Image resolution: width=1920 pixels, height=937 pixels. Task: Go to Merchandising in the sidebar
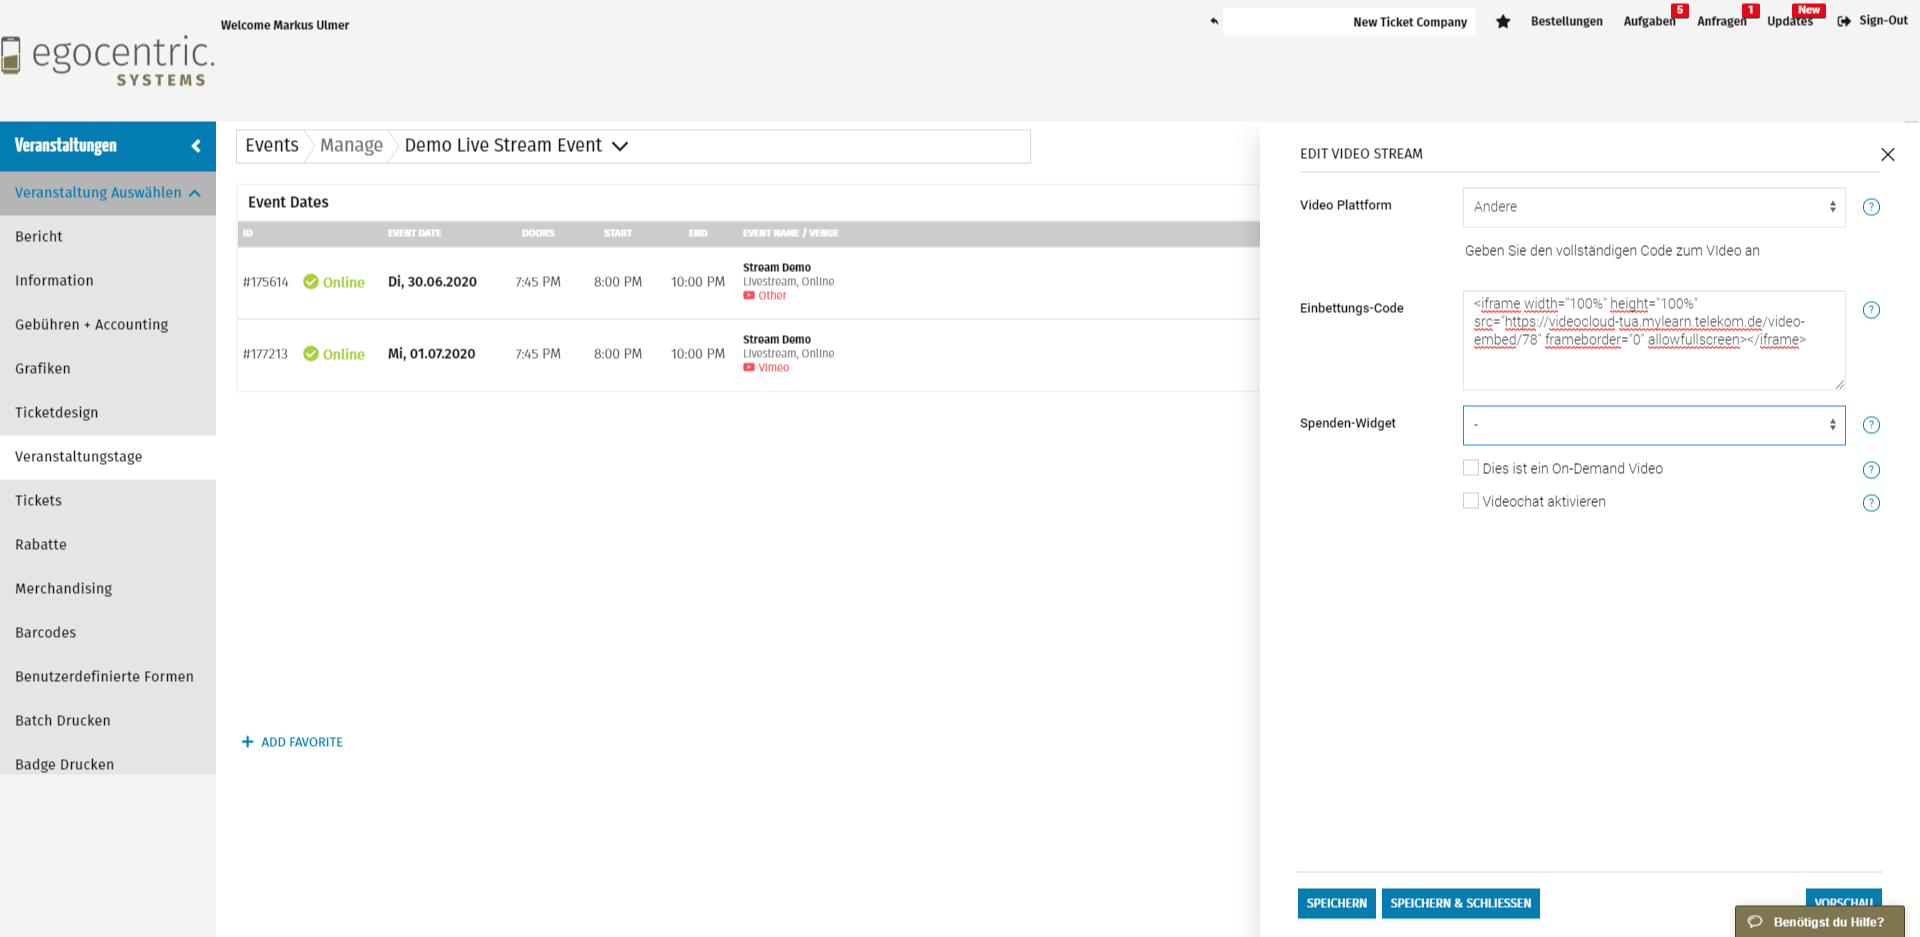[x=64, y=588]
